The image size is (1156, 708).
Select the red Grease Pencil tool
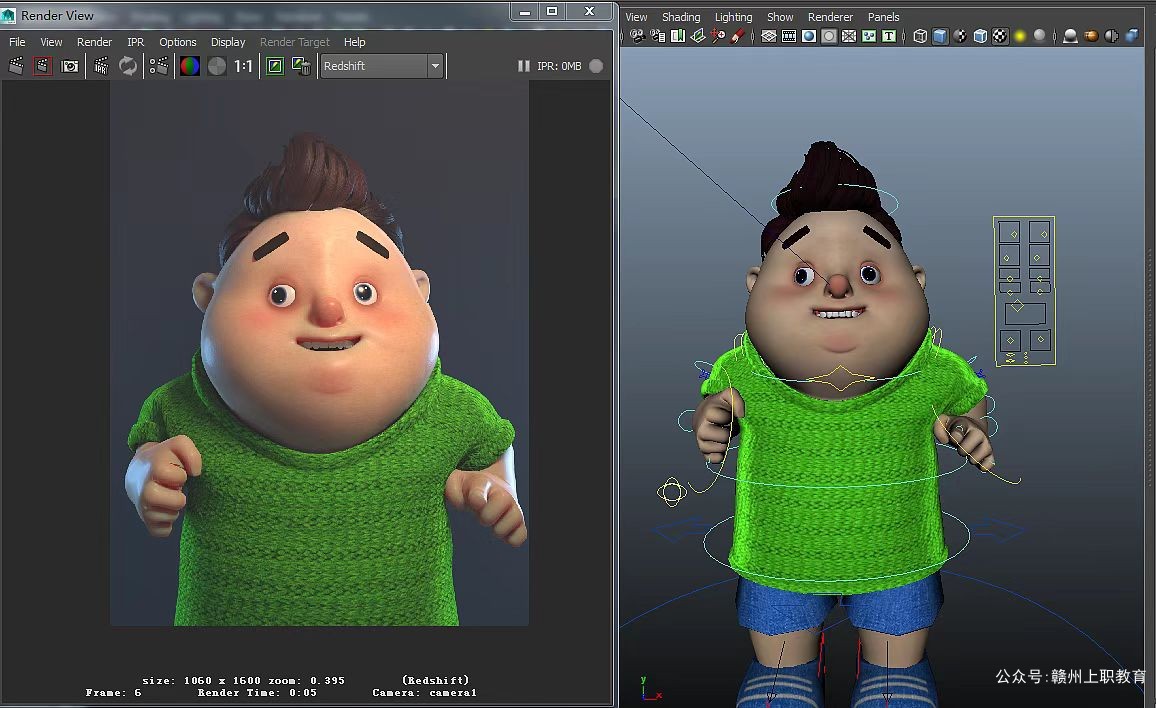click(x=737, y=35)
